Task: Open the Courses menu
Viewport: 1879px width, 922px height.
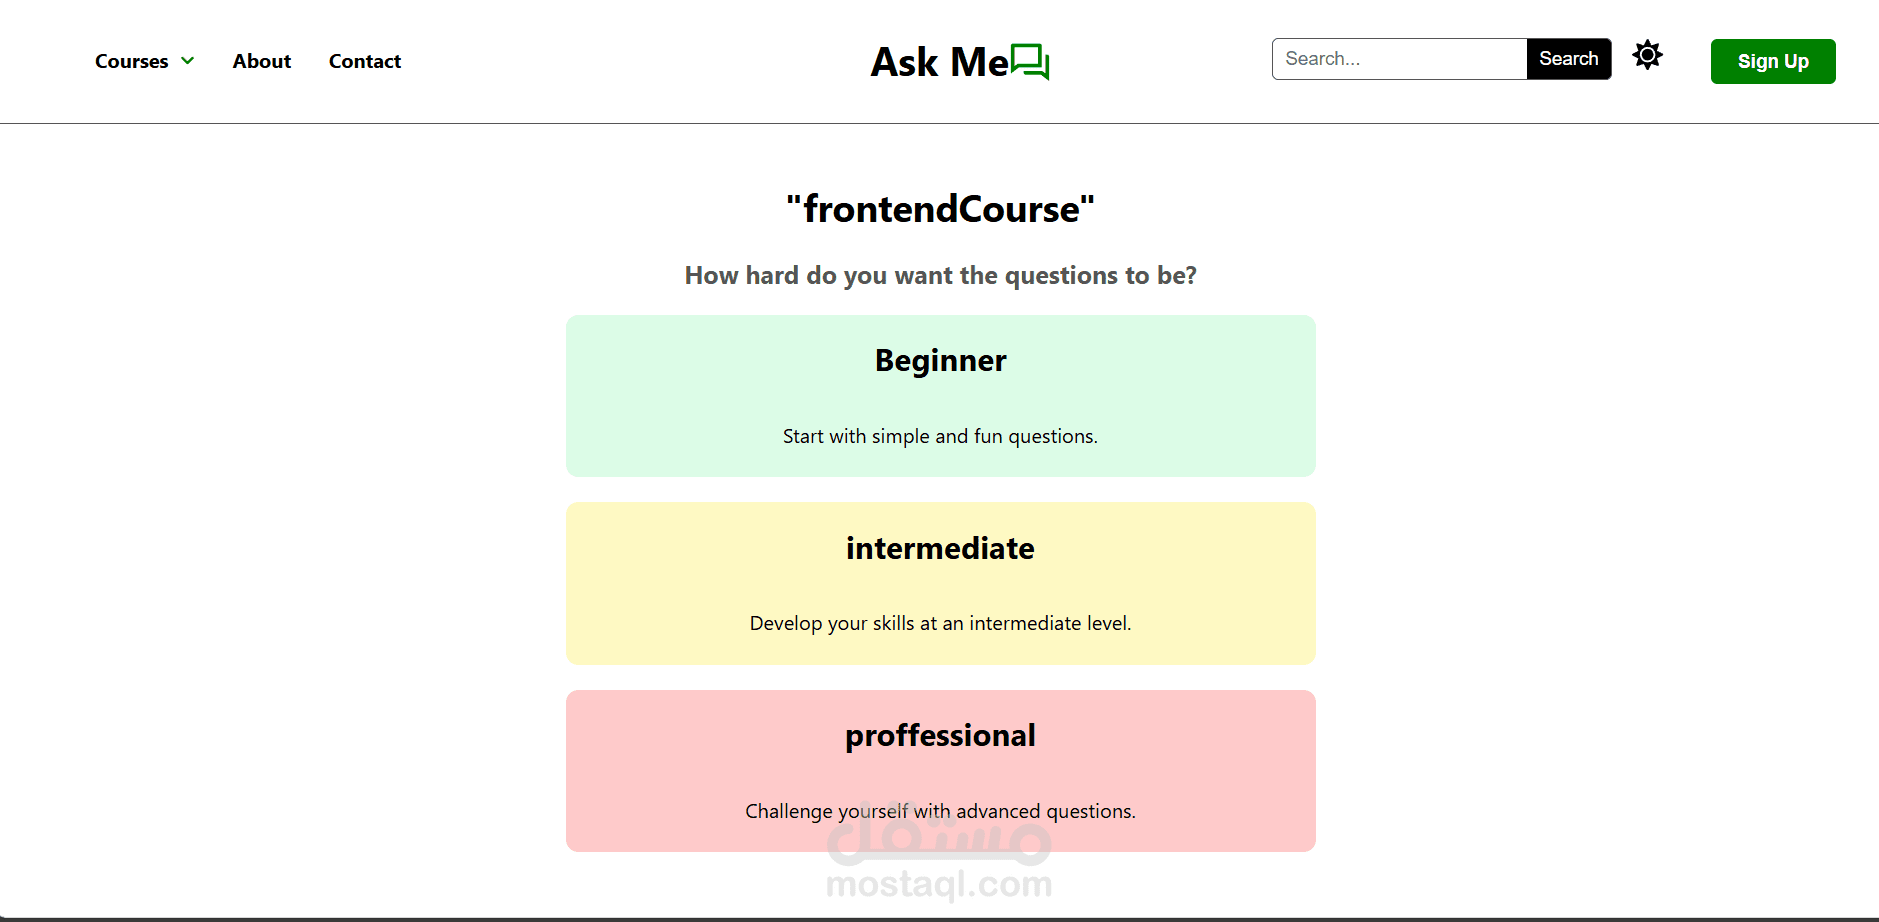Action: tap(132, 61)
